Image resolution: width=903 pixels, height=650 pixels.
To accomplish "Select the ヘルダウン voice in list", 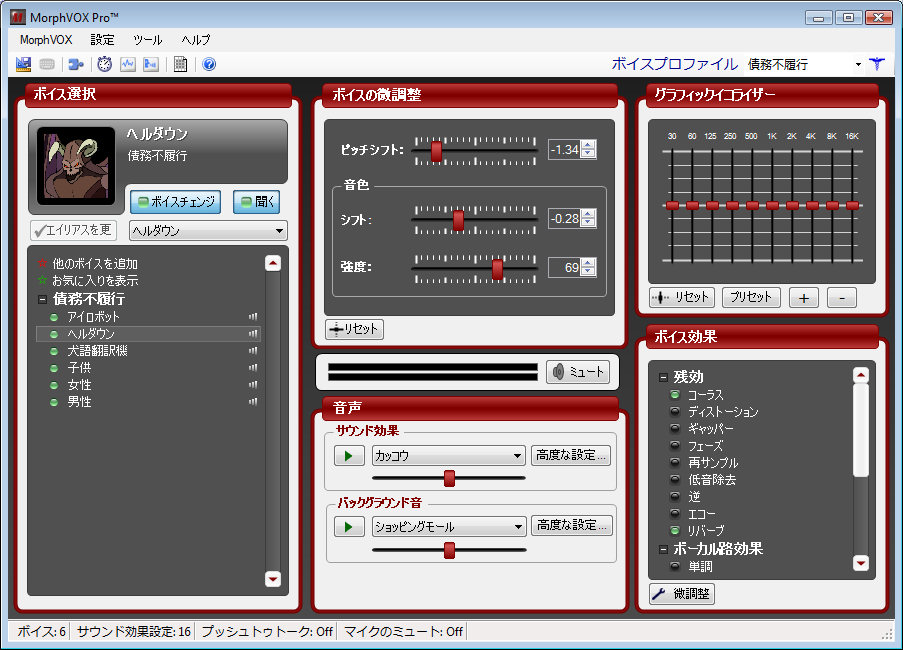I will pyautogui.click(x=91, y=334).
